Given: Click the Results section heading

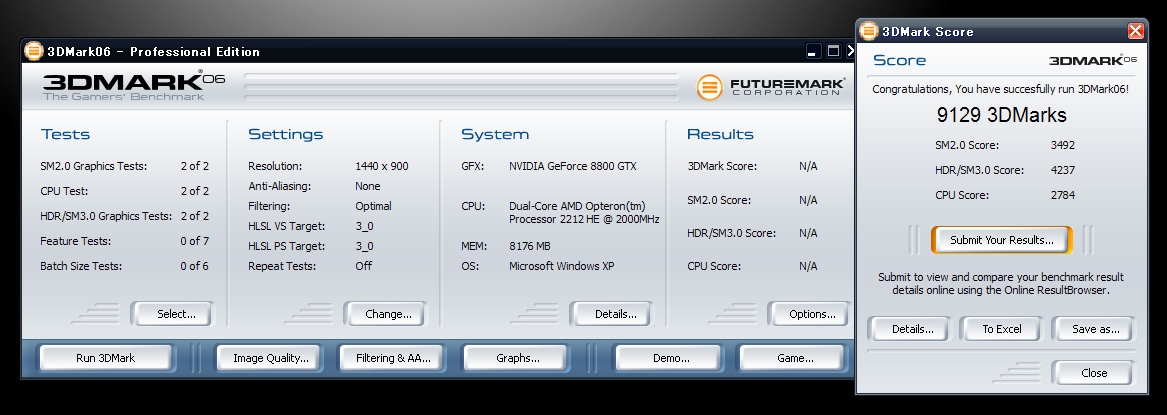Looking at the screenshot, I should 720,135.
